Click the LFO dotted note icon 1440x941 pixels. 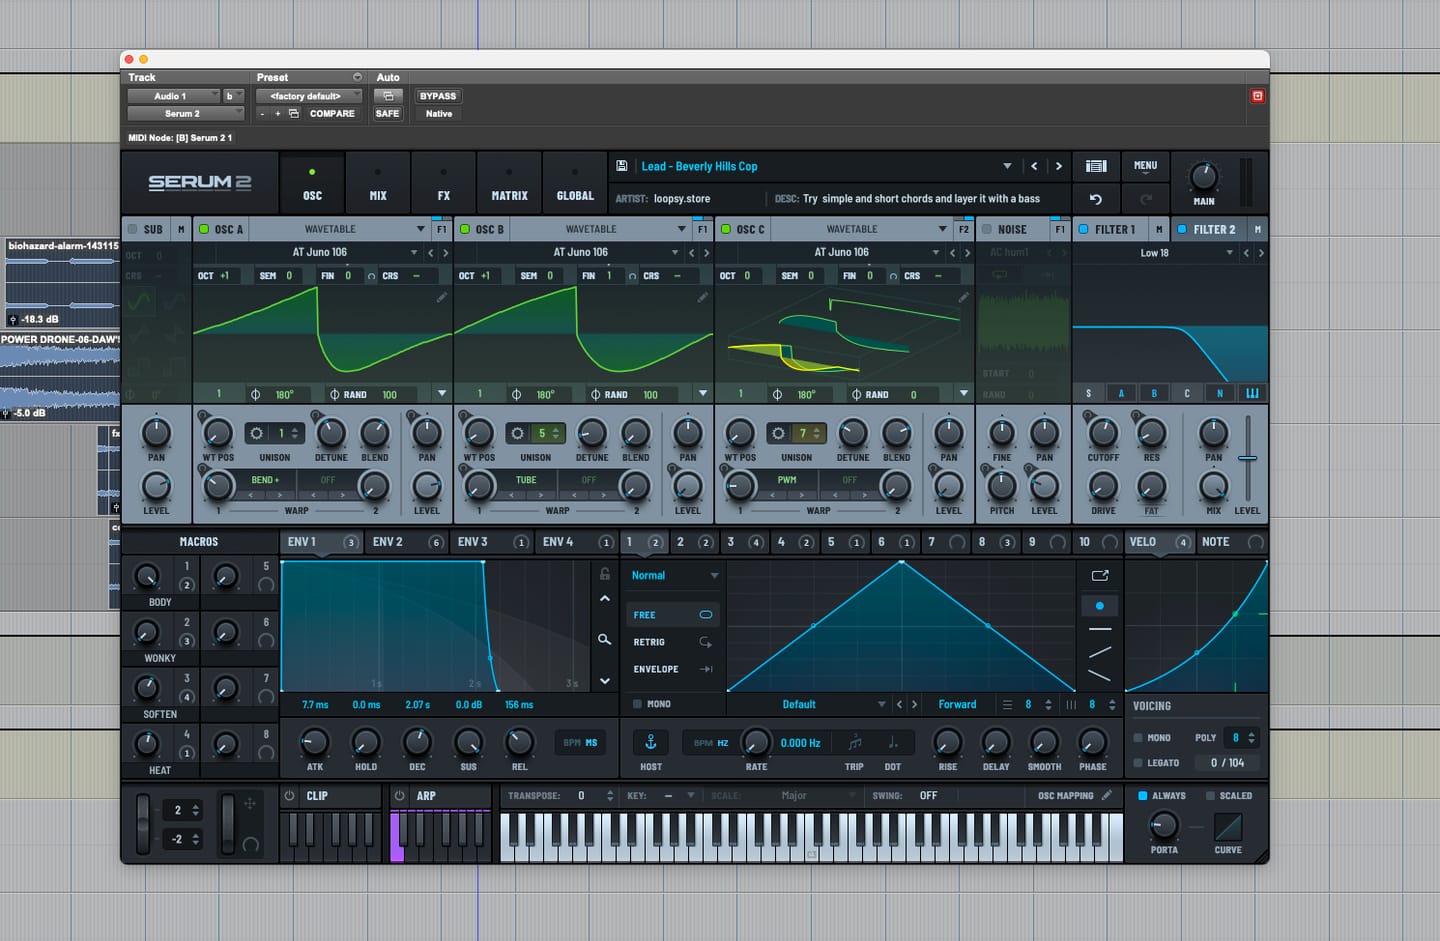(892, 742)
